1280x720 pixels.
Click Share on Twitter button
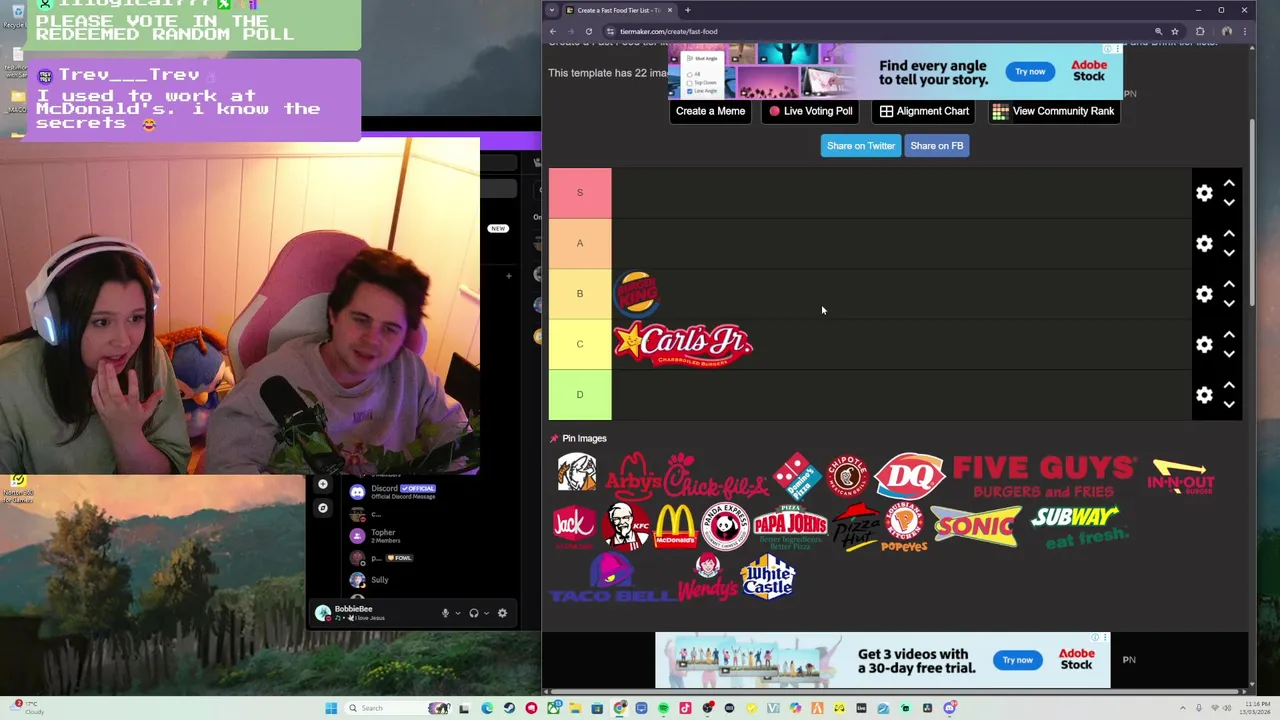tap(861, 146)
